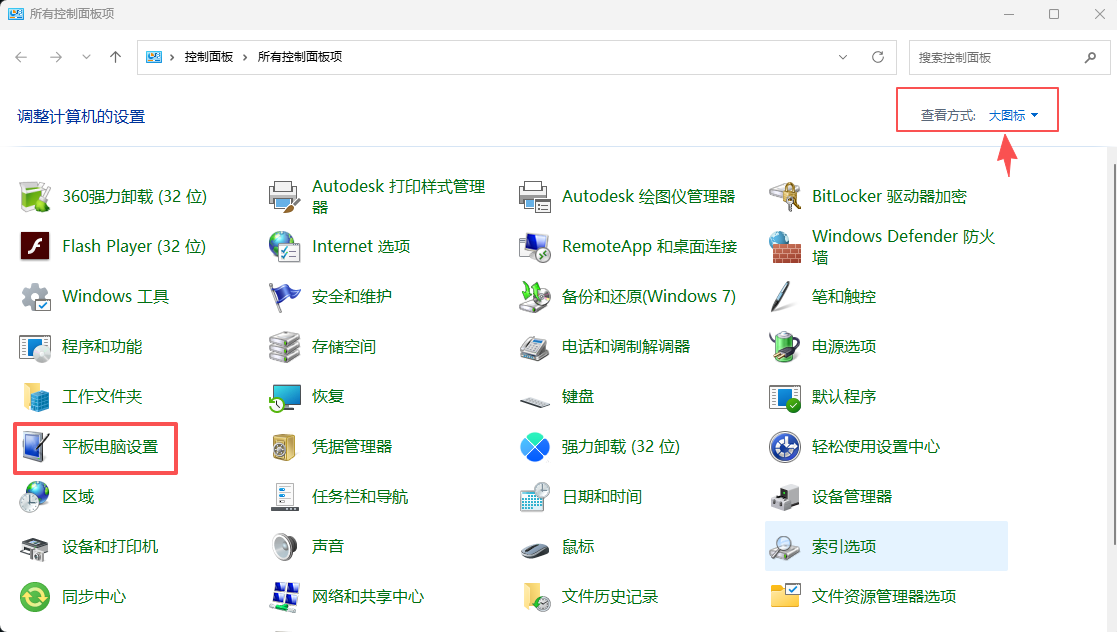This screenshot has height=632, width=1117.
Task: Click the 设备和打印机 icon
Action: click(x=35, y=547)
